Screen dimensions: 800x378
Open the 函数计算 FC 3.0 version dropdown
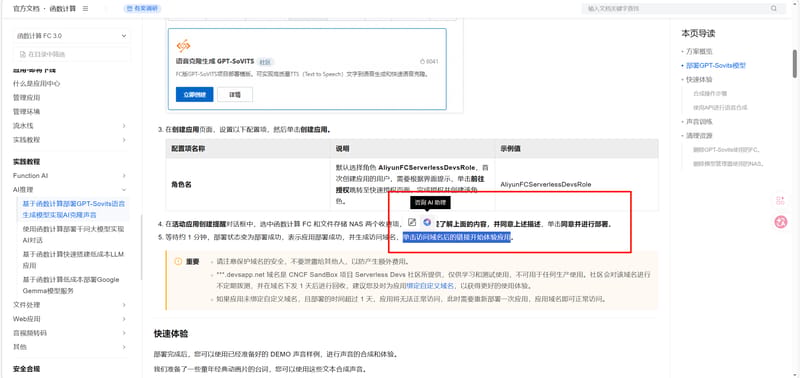pyautogui.click(x=71, y=36)
